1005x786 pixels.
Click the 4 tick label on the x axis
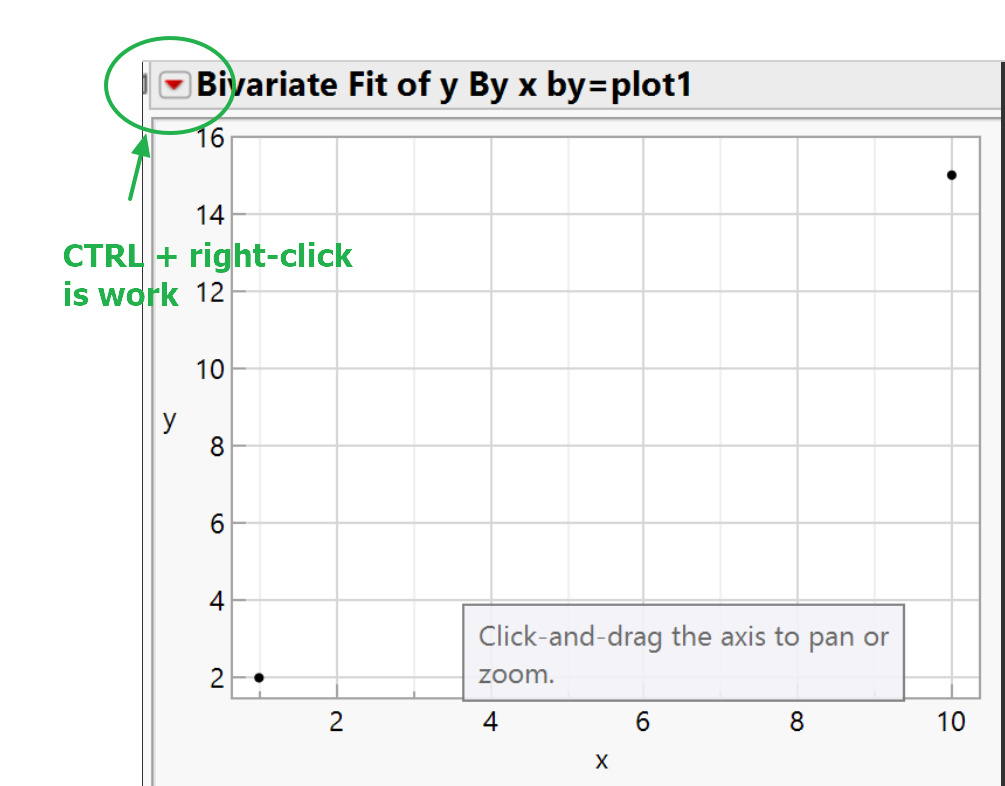(x=491, y=722)
